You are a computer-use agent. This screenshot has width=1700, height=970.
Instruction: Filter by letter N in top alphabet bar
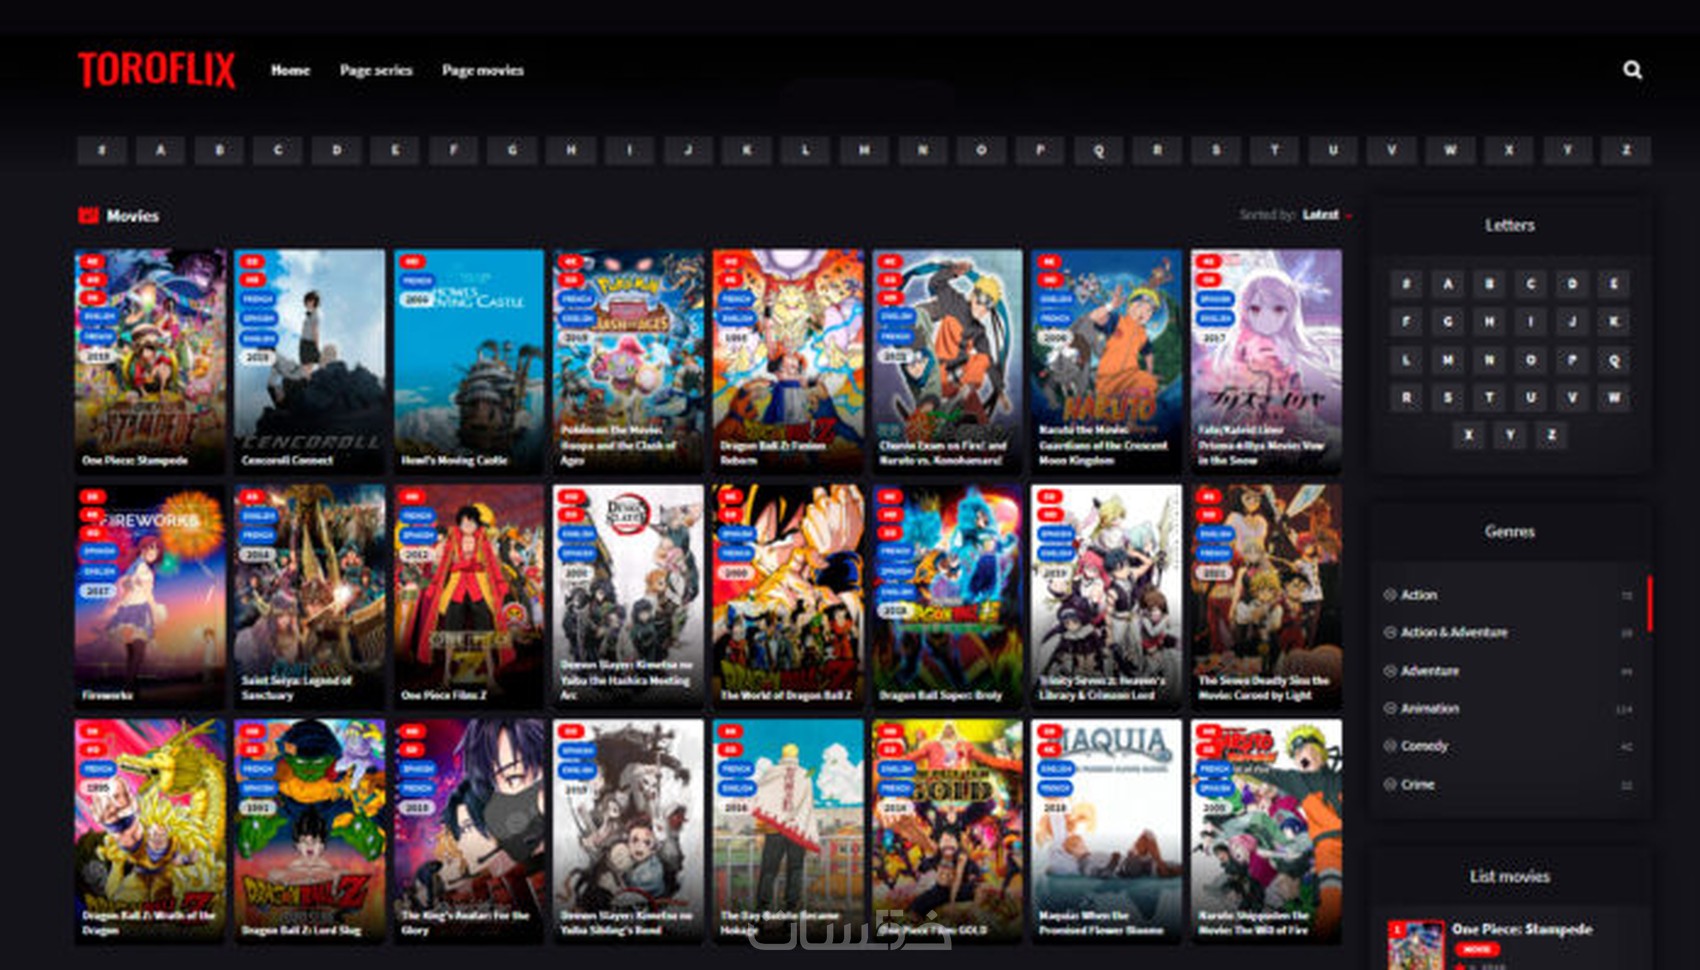[x=923, y=150]
